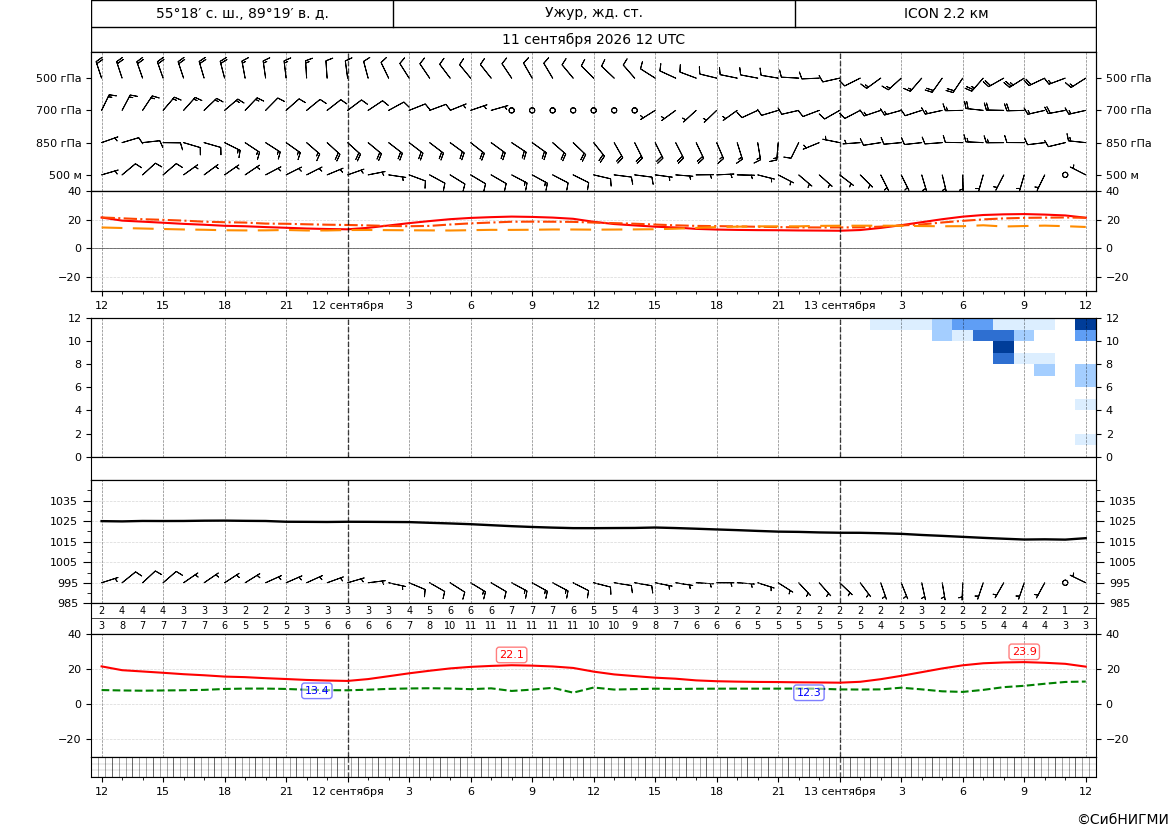Click the 12 сентября label on middle axis
This screenshot has height=827, width=1169.
click(347, 305)
